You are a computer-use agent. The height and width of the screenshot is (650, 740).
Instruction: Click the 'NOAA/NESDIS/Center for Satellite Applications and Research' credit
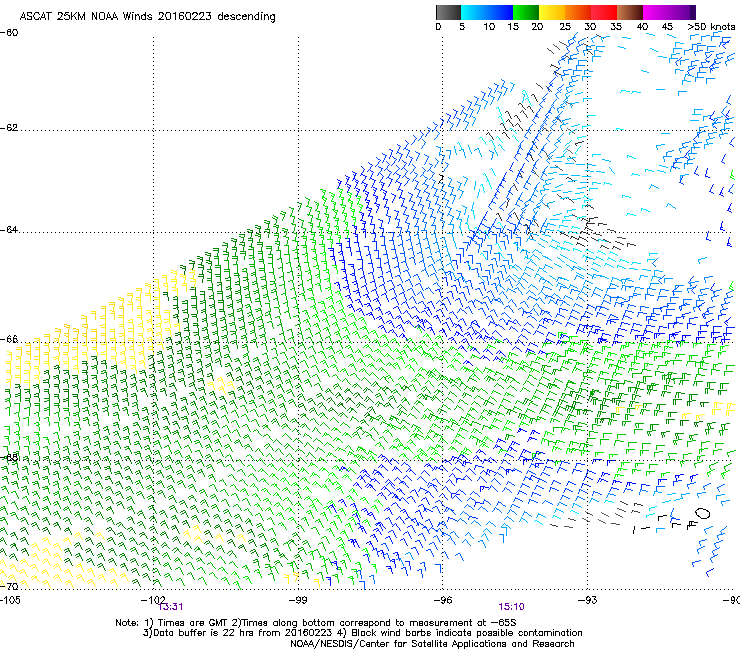432,644
